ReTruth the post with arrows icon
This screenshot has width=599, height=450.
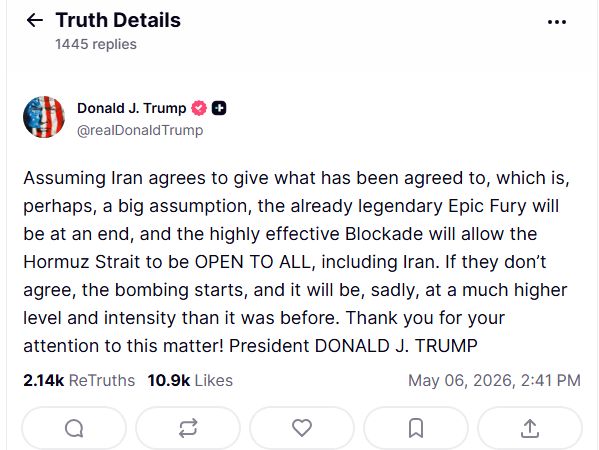pyautogui.click(x=188, y=428)
